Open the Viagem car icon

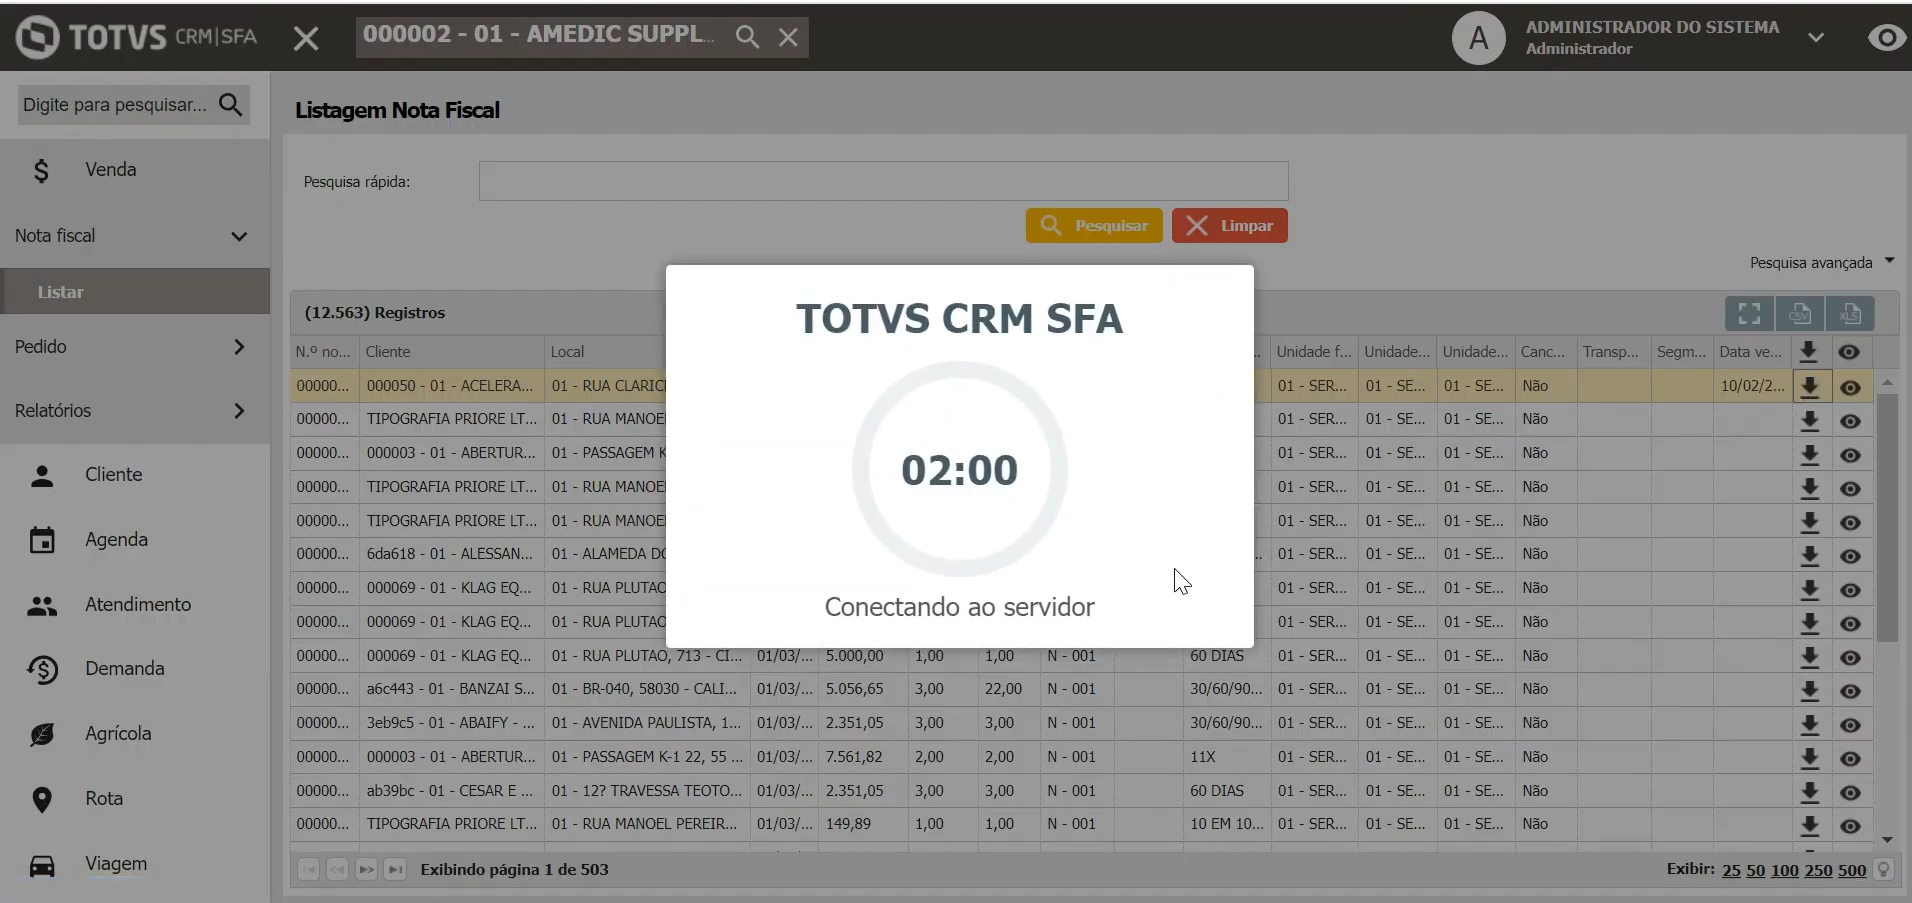pyautogui.click(x=42, y=865)
